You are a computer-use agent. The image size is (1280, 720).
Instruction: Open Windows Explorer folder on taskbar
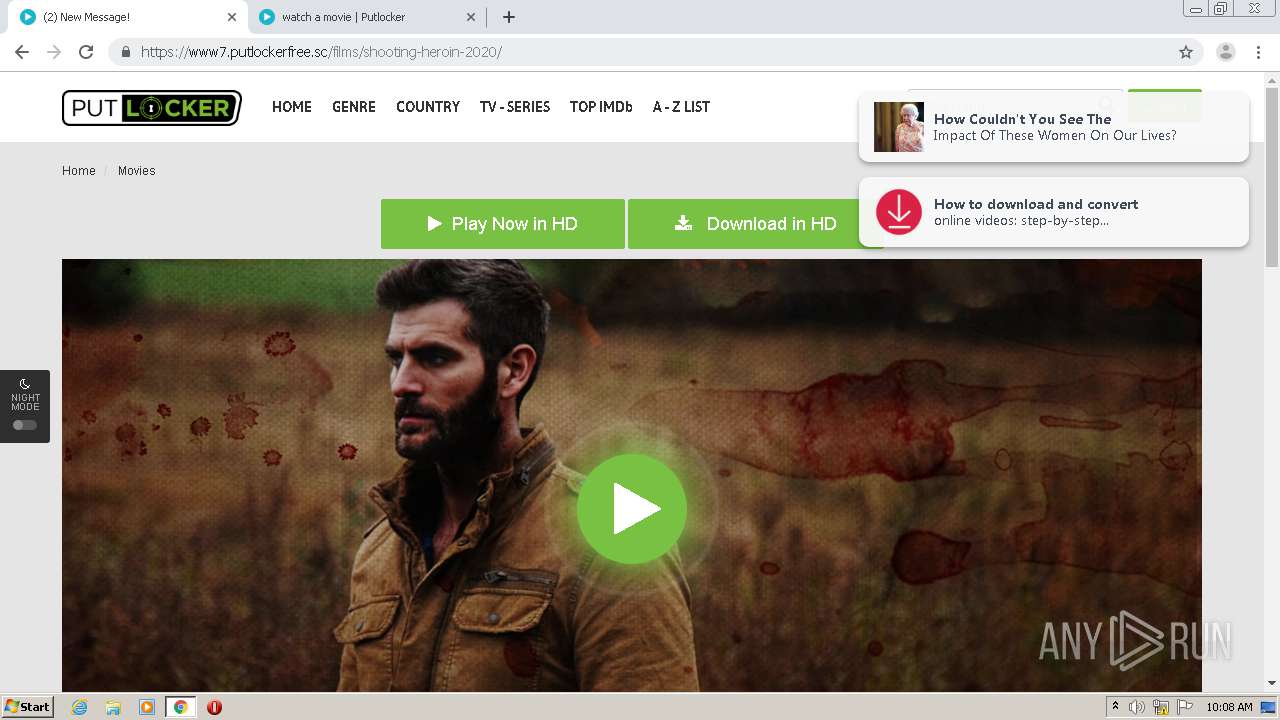[113, 707]
